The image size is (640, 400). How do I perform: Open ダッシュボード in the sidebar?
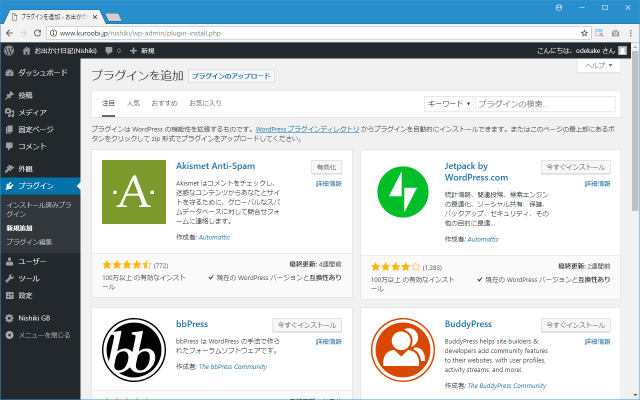(x=42, y=73)
